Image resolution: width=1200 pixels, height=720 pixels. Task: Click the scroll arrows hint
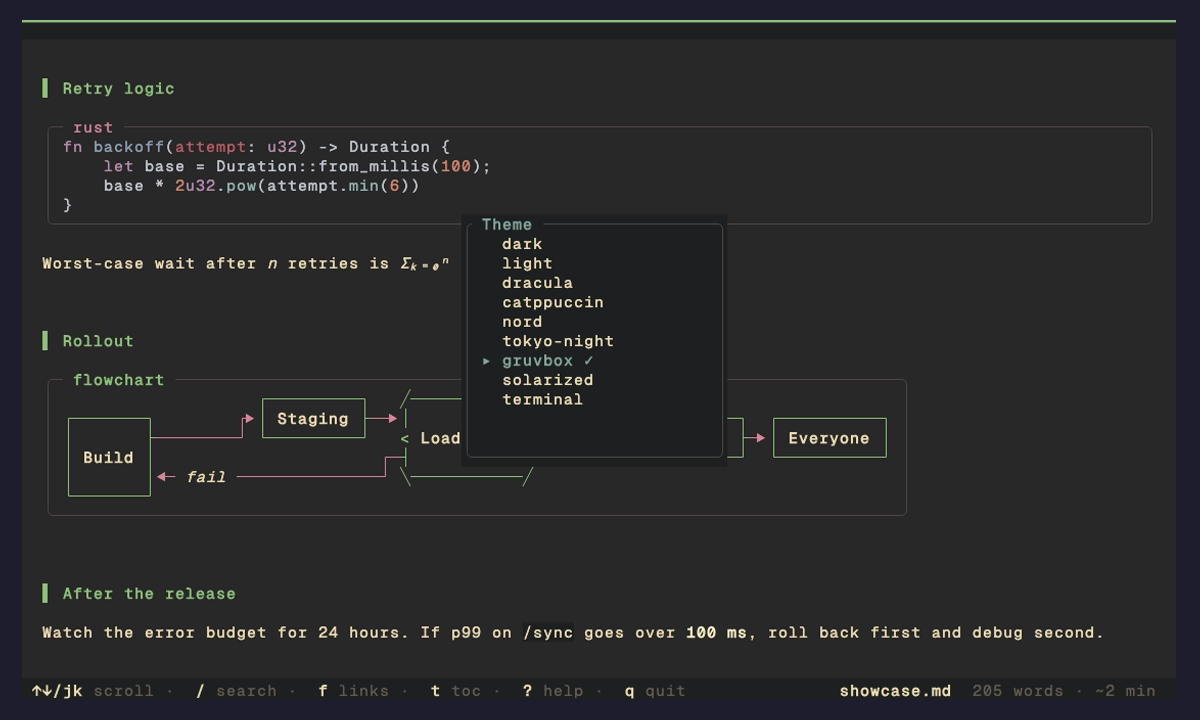coord(93,691)
